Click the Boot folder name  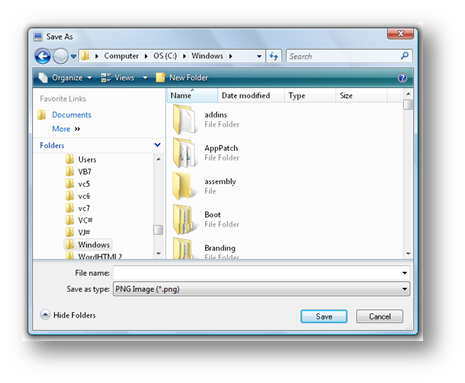[212, 215]
